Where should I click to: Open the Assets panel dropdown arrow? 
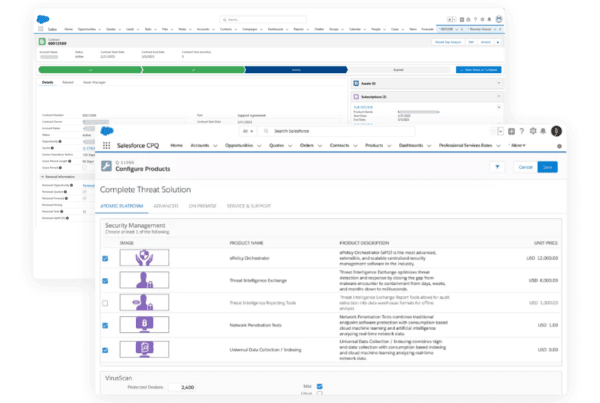pyautogui.click(x=499, y=83)
